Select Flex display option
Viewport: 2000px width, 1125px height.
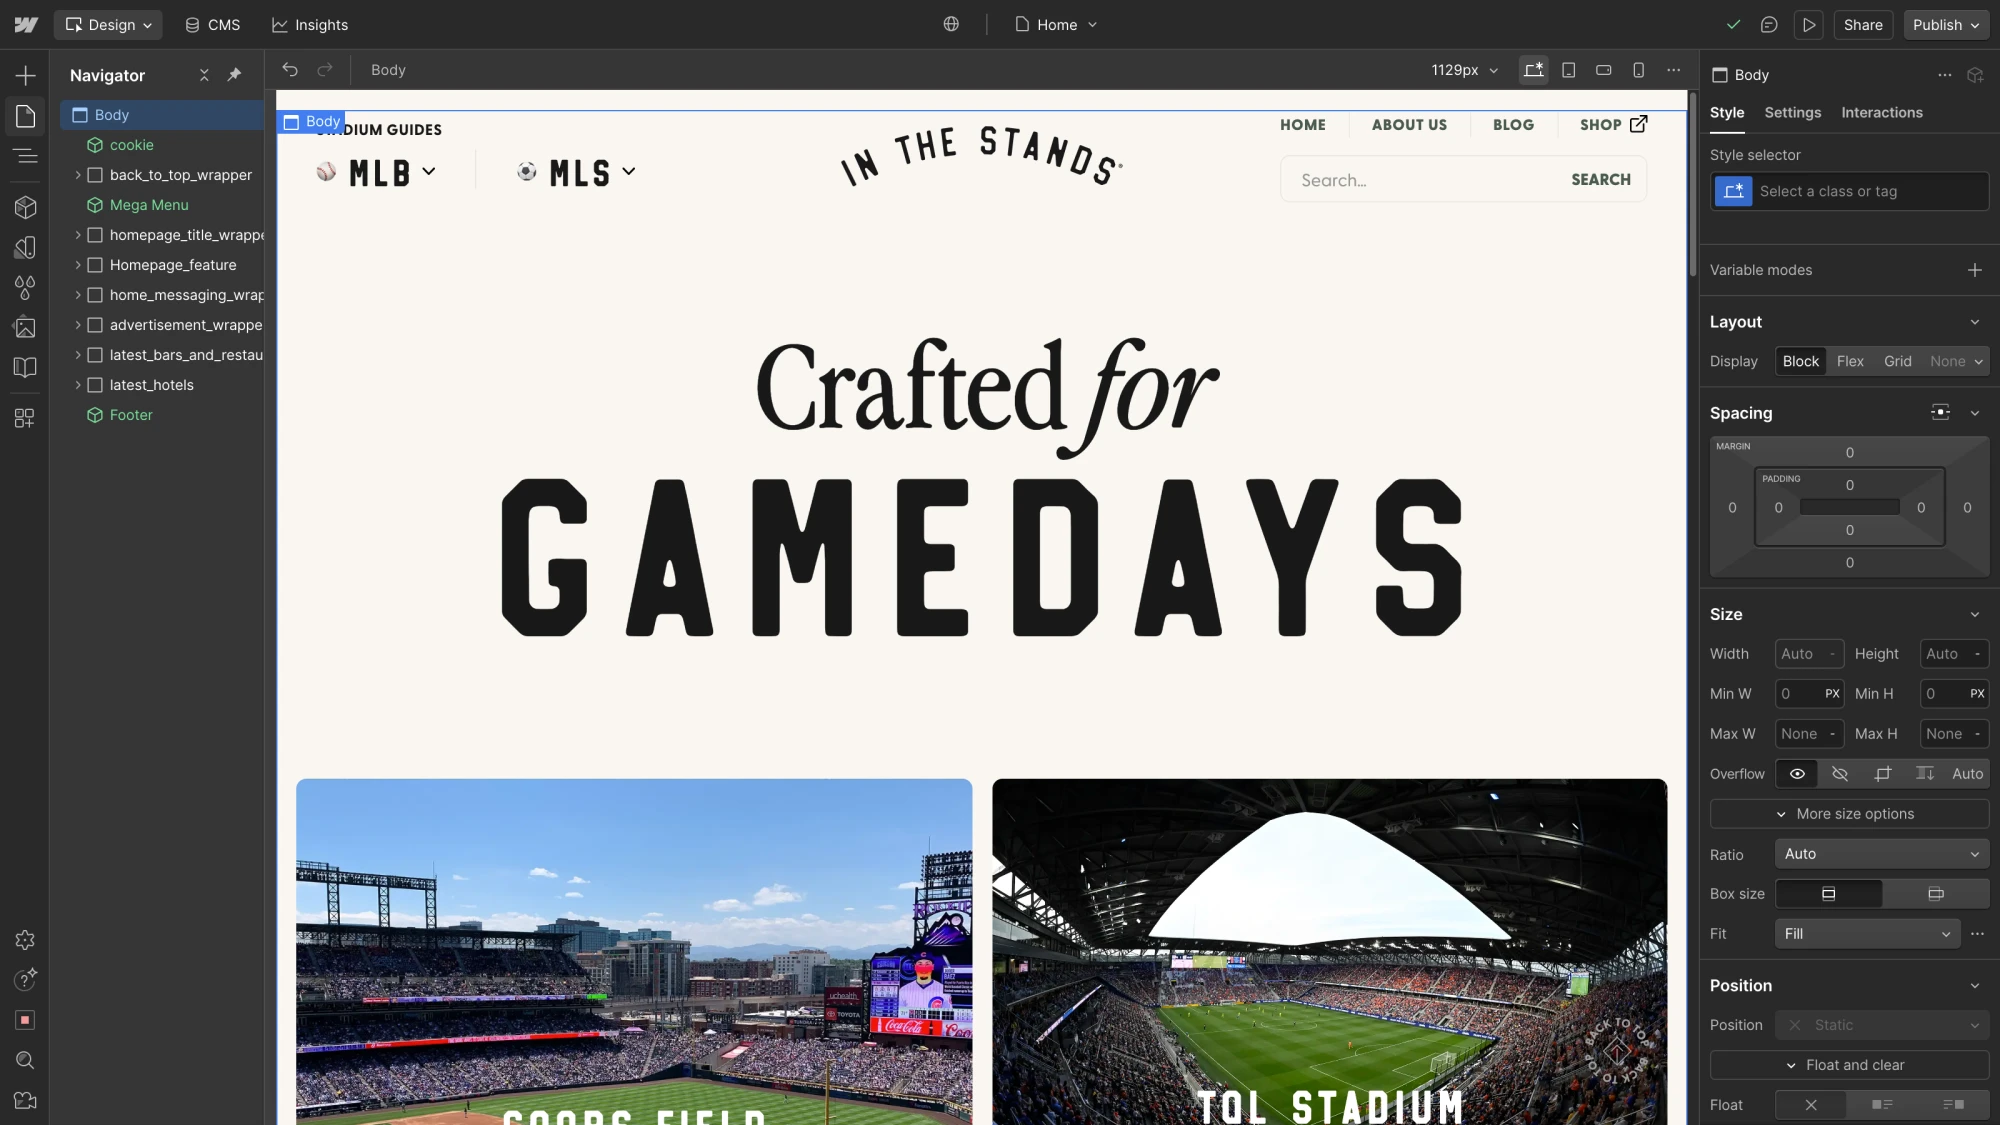point(1850,362)
